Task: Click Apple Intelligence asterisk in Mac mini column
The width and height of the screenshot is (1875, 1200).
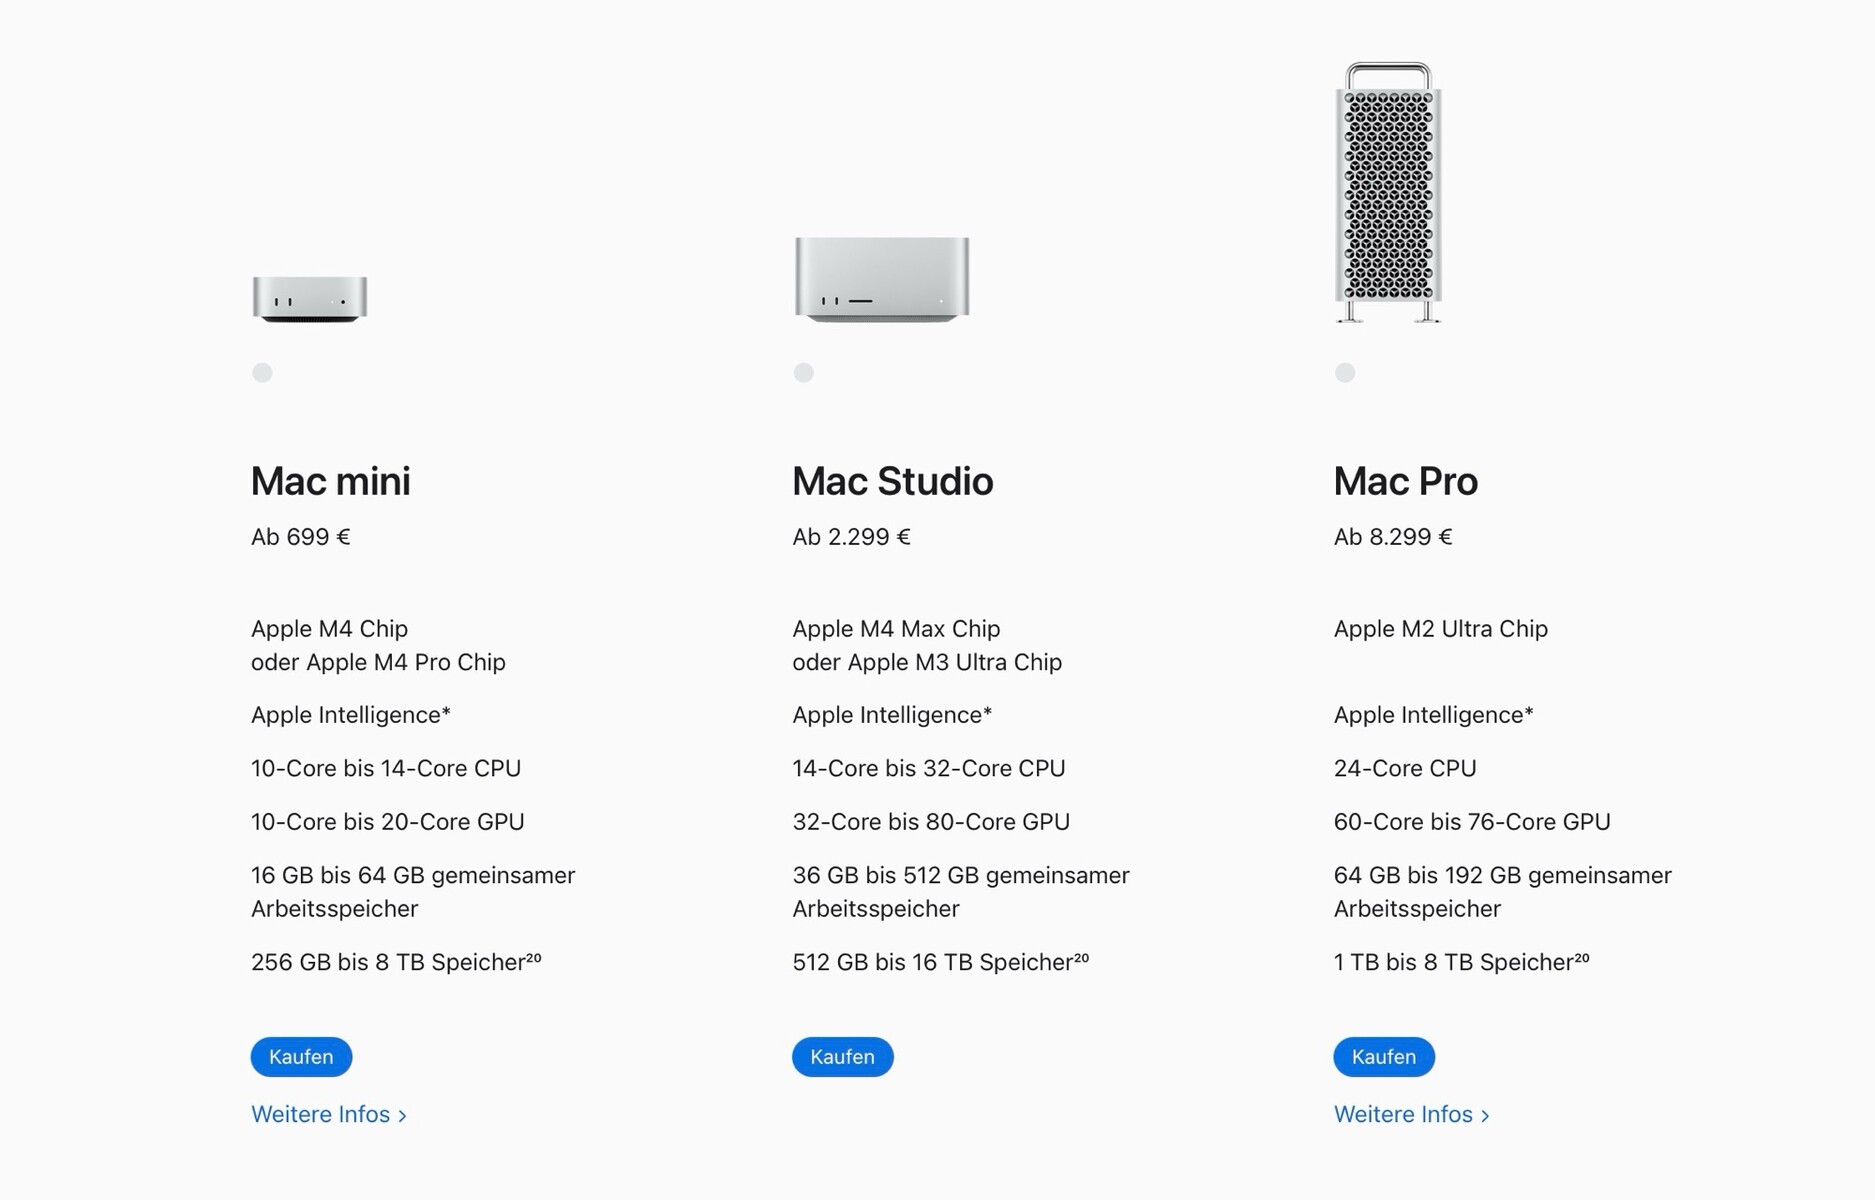Action: (446, 713)
